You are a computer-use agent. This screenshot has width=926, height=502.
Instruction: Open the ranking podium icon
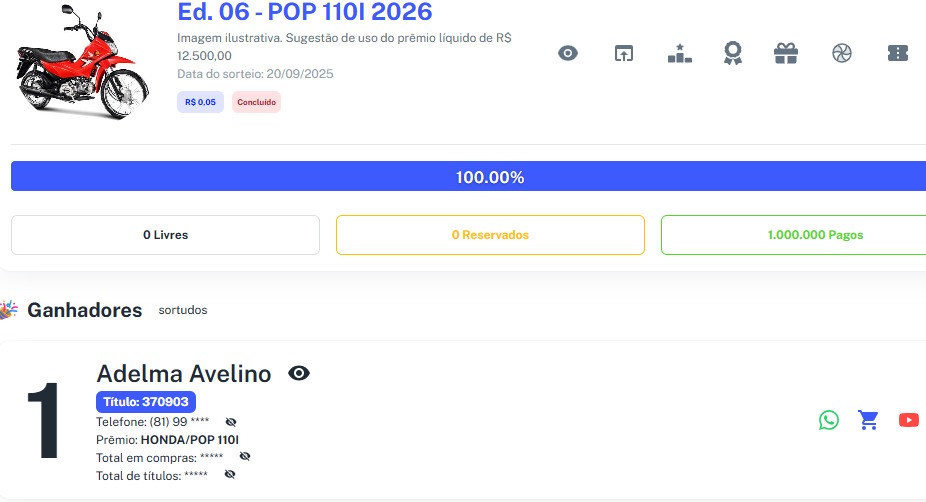[679, 54]
